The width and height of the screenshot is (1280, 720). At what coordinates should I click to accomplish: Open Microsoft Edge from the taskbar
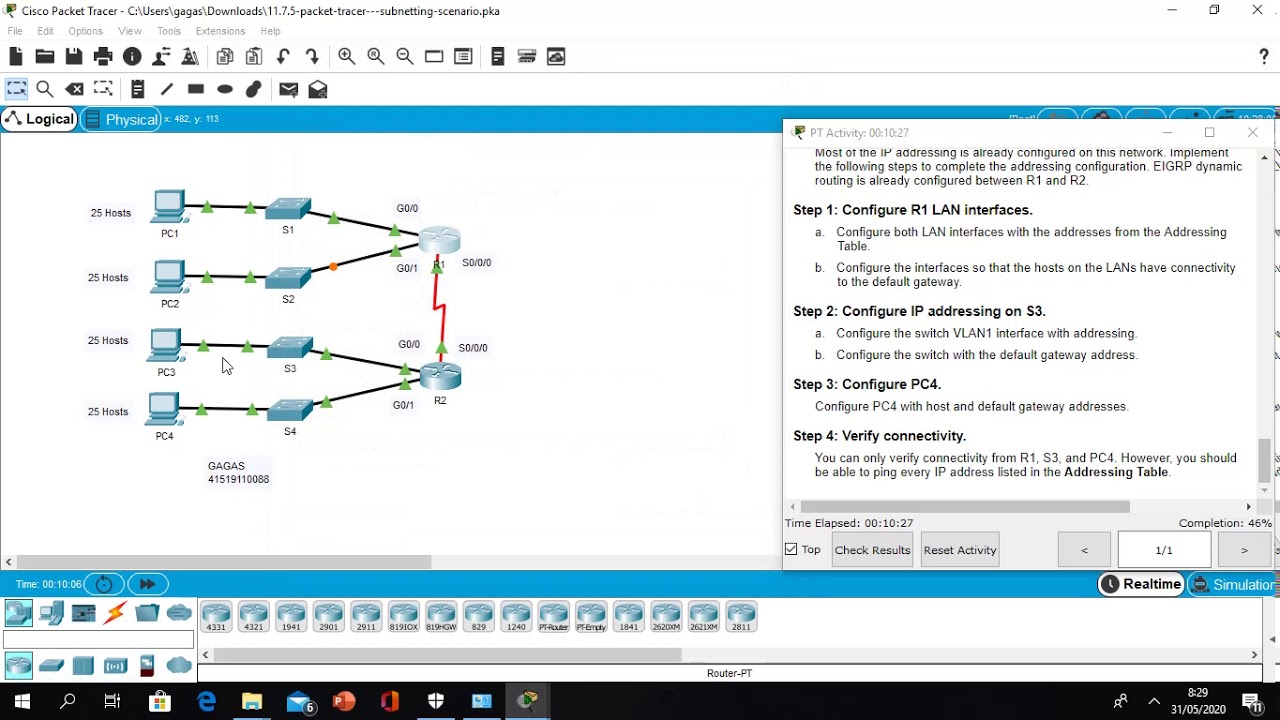[206, 701]
